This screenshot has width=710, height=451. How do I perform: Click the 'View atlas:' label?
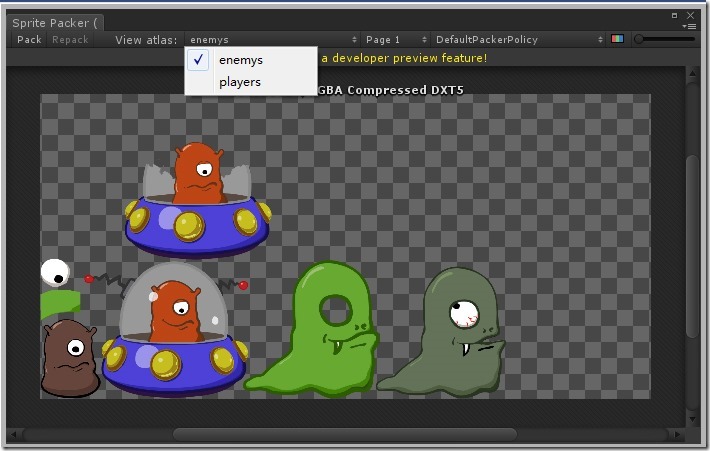click(146, 40)
